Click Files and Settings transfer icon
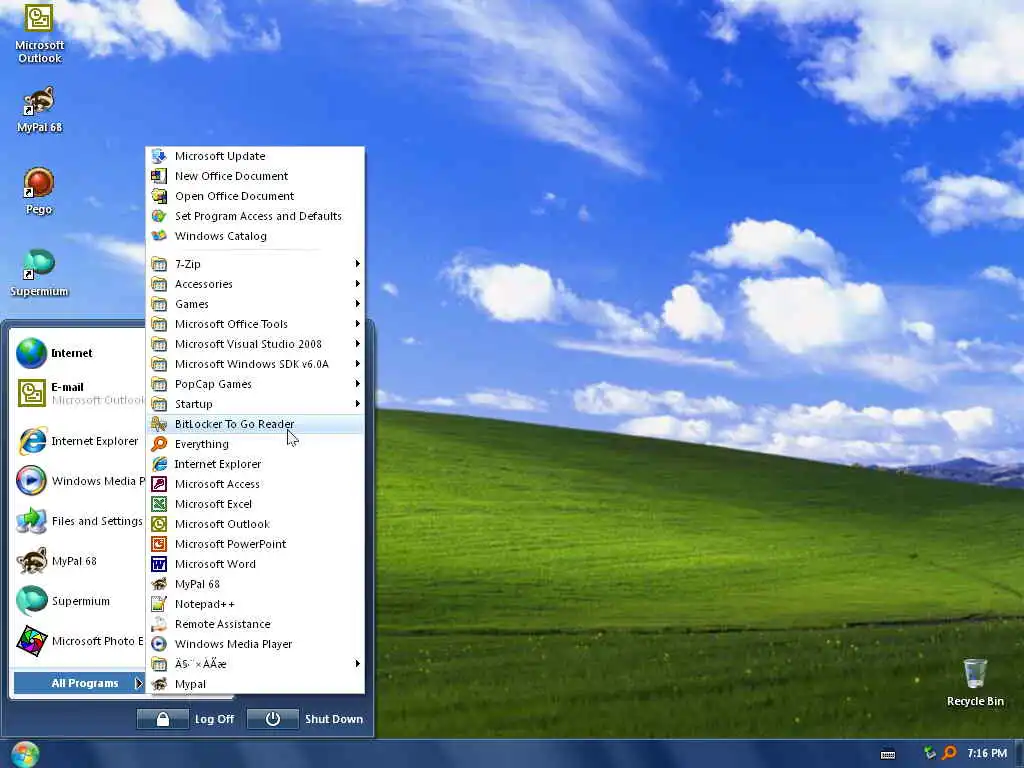The height and width of the screenshot is (768, 1024). [x=31, y=520]
